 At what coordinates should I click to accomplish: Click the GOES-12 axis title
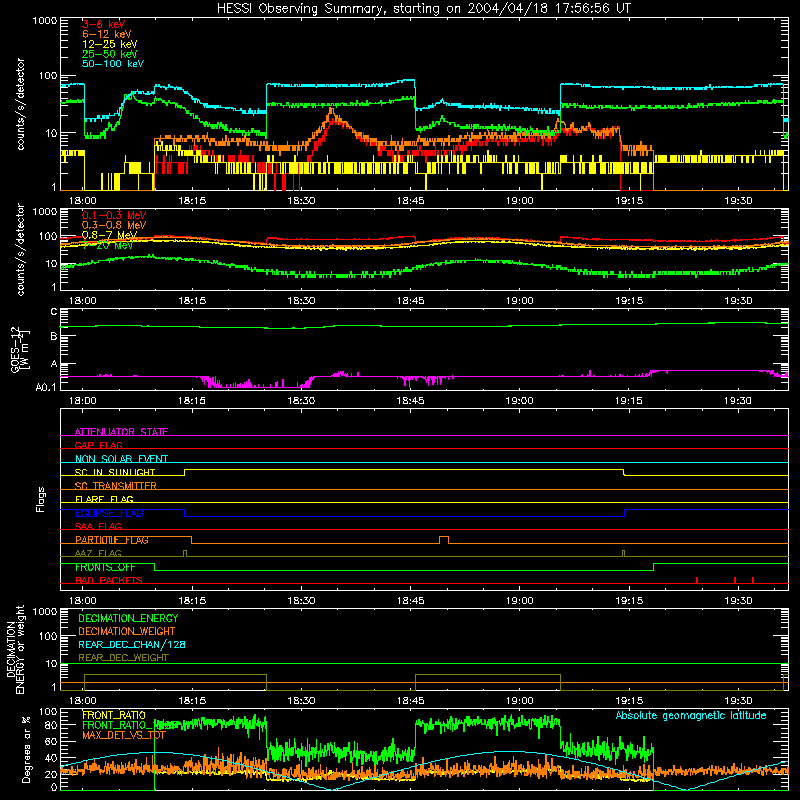click(x=19, y=350)
